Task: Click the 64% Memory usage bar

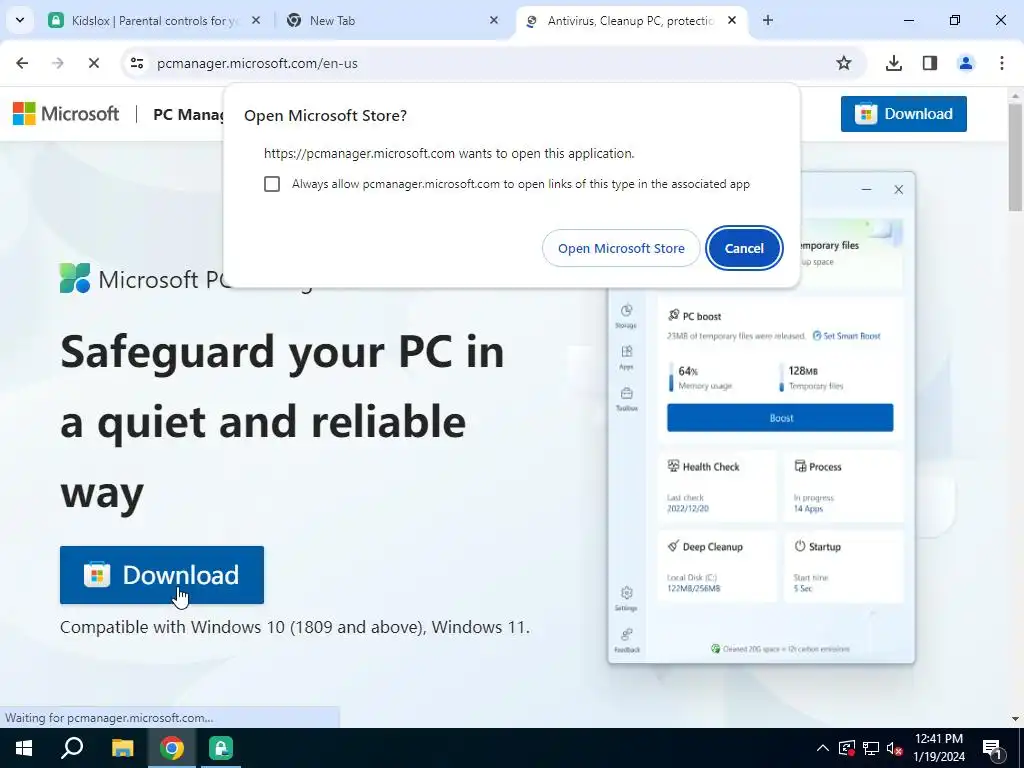Action: point(671,377)
